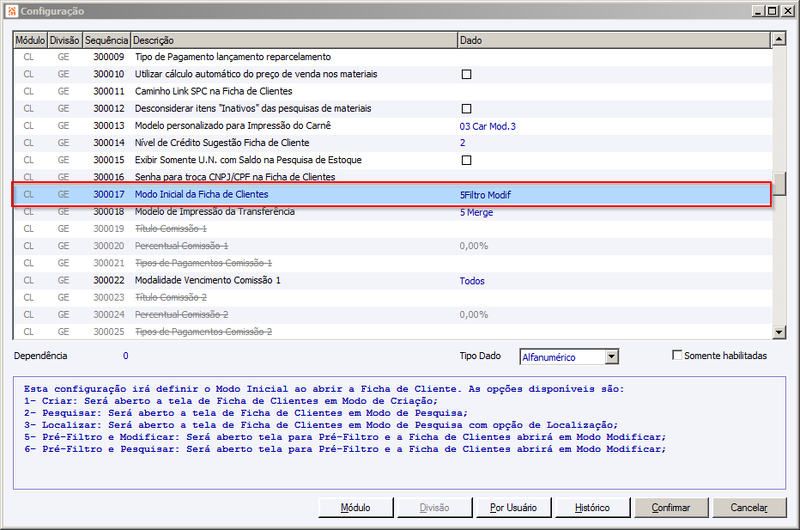Click the Configuração window title icon
The image size is (800, 530).
pos(11,11)
